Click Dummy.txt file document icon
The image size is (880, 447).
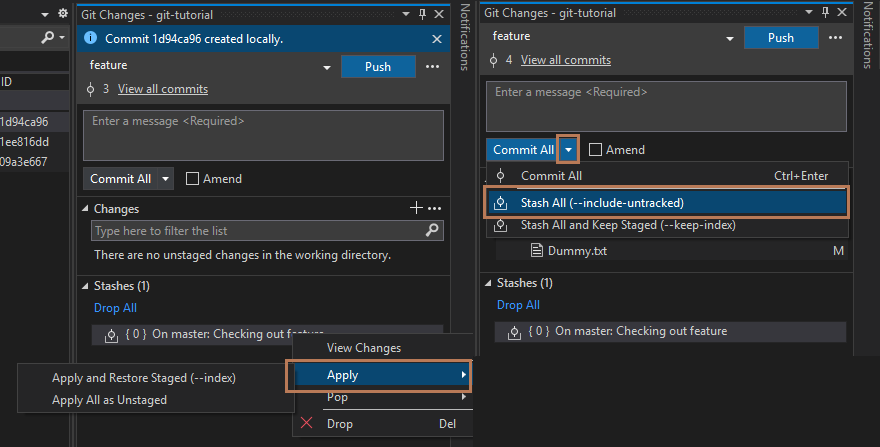pyautogui.click(x=537, y=250)
